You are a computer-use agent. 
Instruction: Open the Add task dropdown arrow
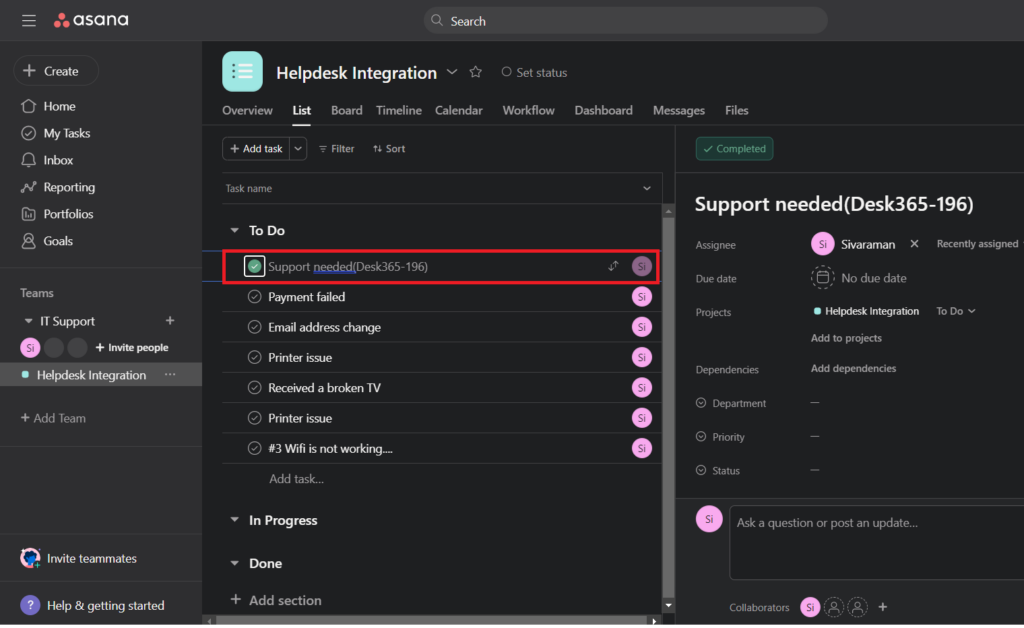click(x=298, y=149)
